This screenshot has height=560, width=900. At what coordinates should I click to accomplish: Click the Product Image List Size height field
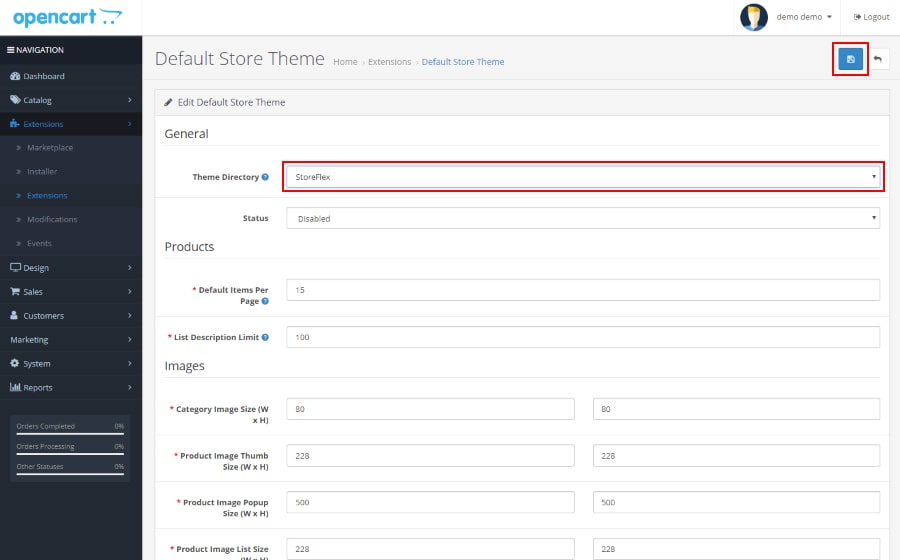click(736, 549)
